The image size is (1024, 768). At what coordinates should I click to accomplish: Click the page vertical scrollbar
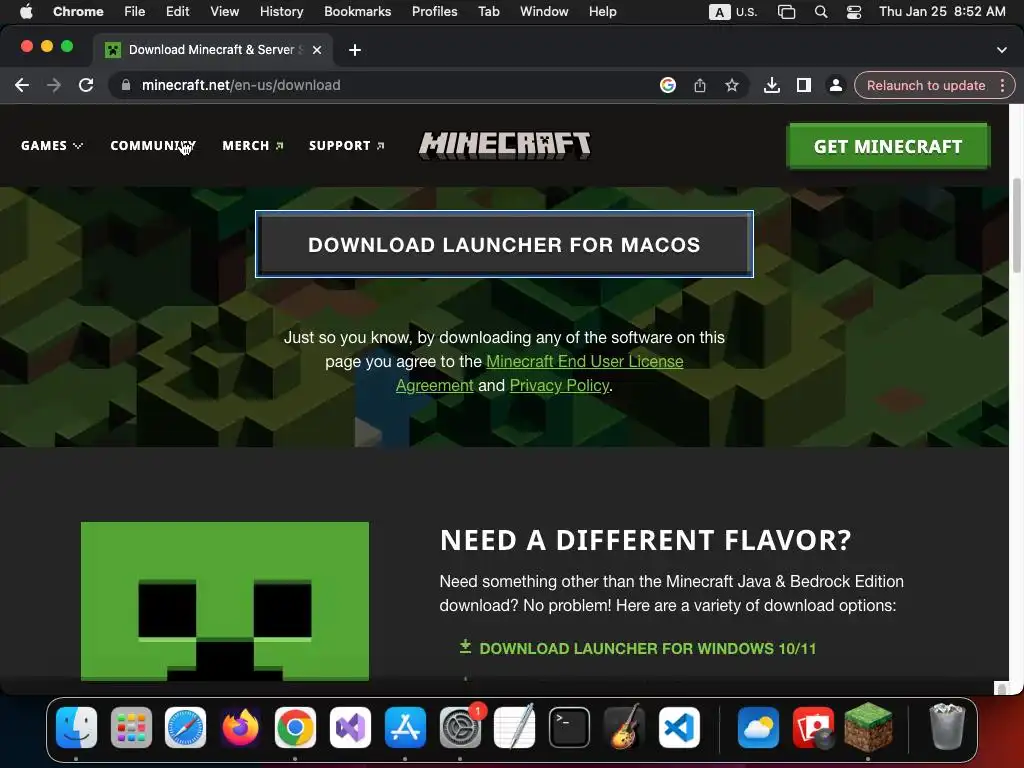click(x=1016, y=226)
